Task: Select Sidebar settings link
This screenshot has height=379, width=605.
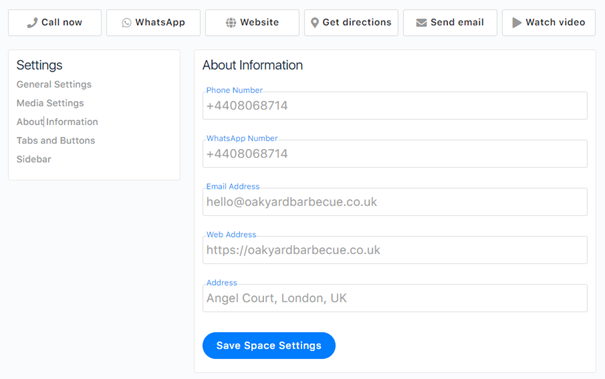Action: coord(34,159)
